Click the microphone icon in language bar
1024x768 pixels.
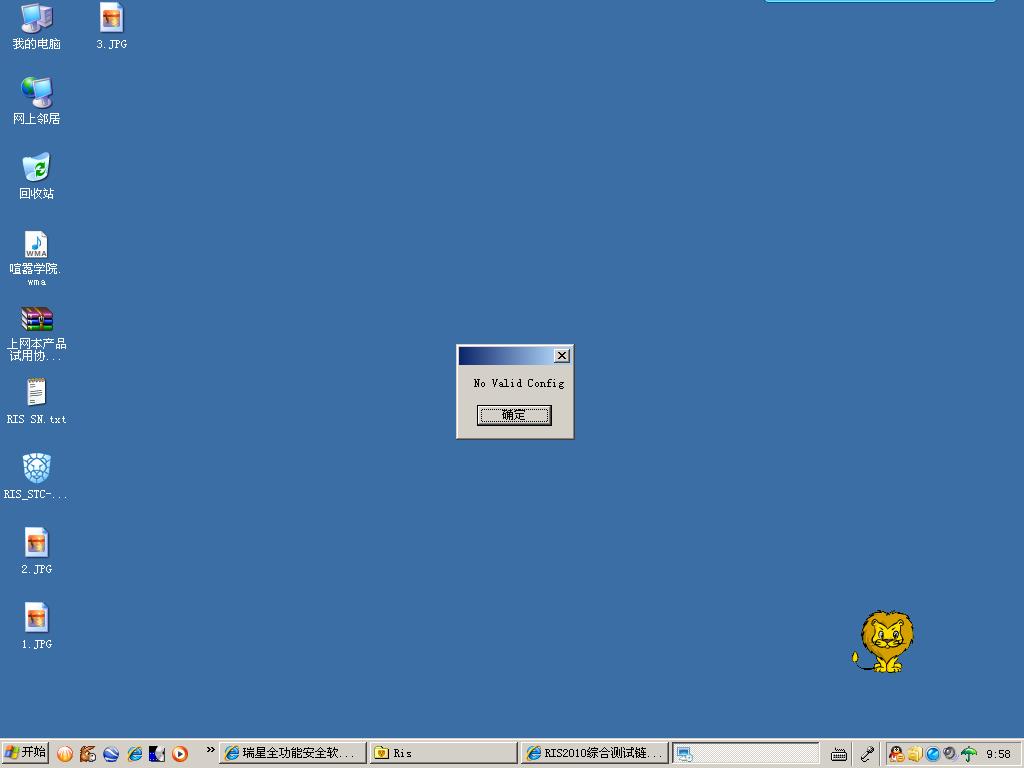tap(867, 754)
